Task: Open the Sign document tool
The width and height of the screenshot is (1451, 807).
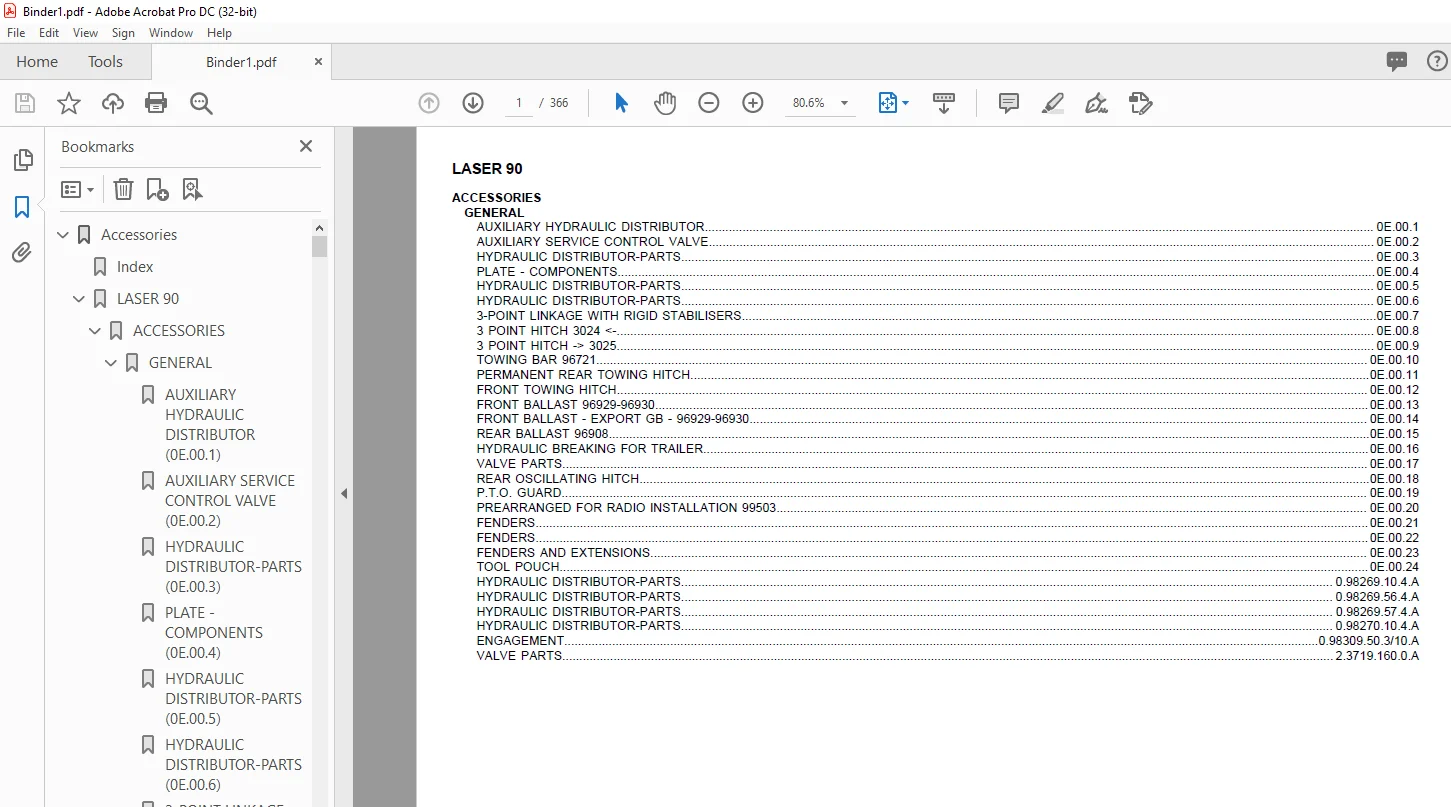Action: tap(1097, 103)
